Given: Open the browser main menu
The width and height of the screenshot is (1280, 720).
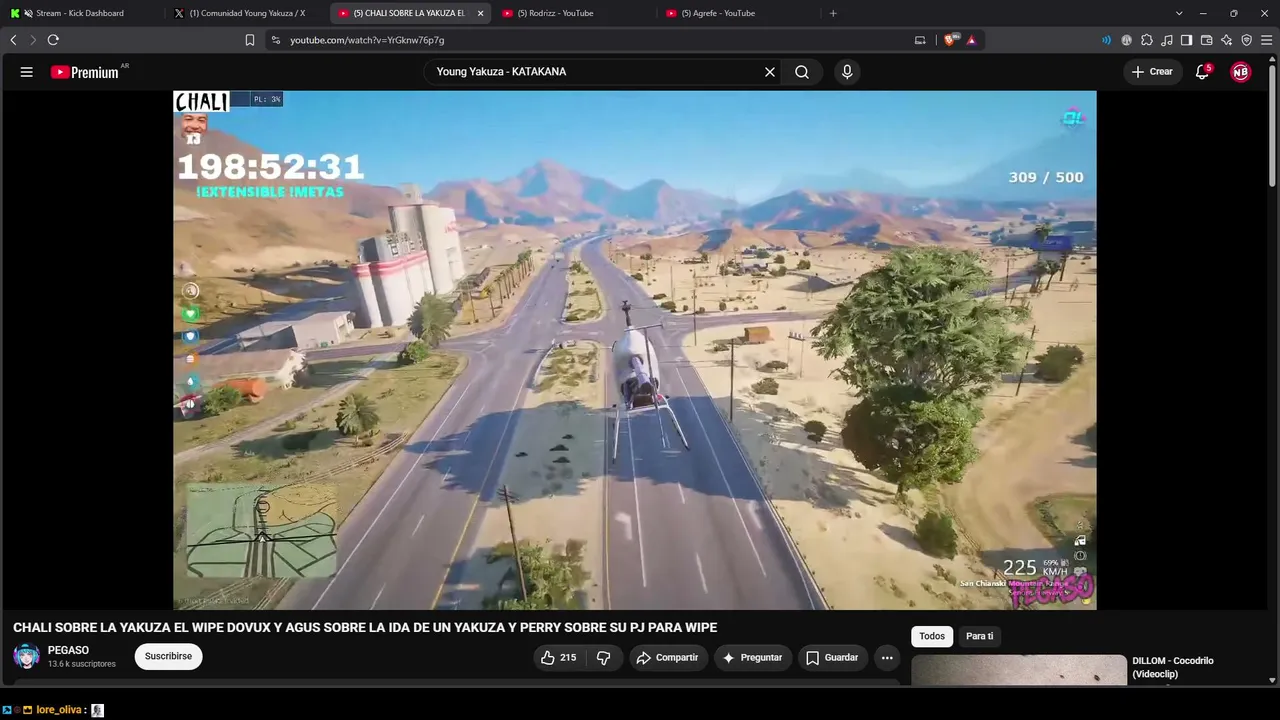Looking at the screenshot, I should 1267,40.
